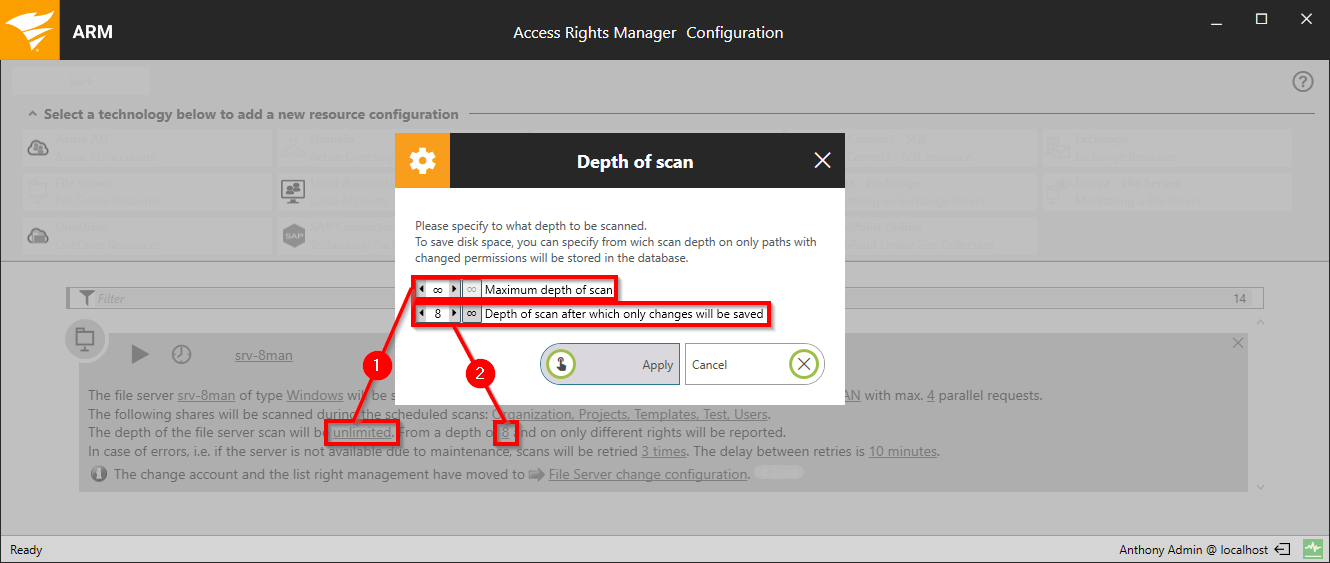Open the srv-8man scan schedule clock icon
Image resolution: width=1330 pixels, height=563 pixels.
point(181,354)
